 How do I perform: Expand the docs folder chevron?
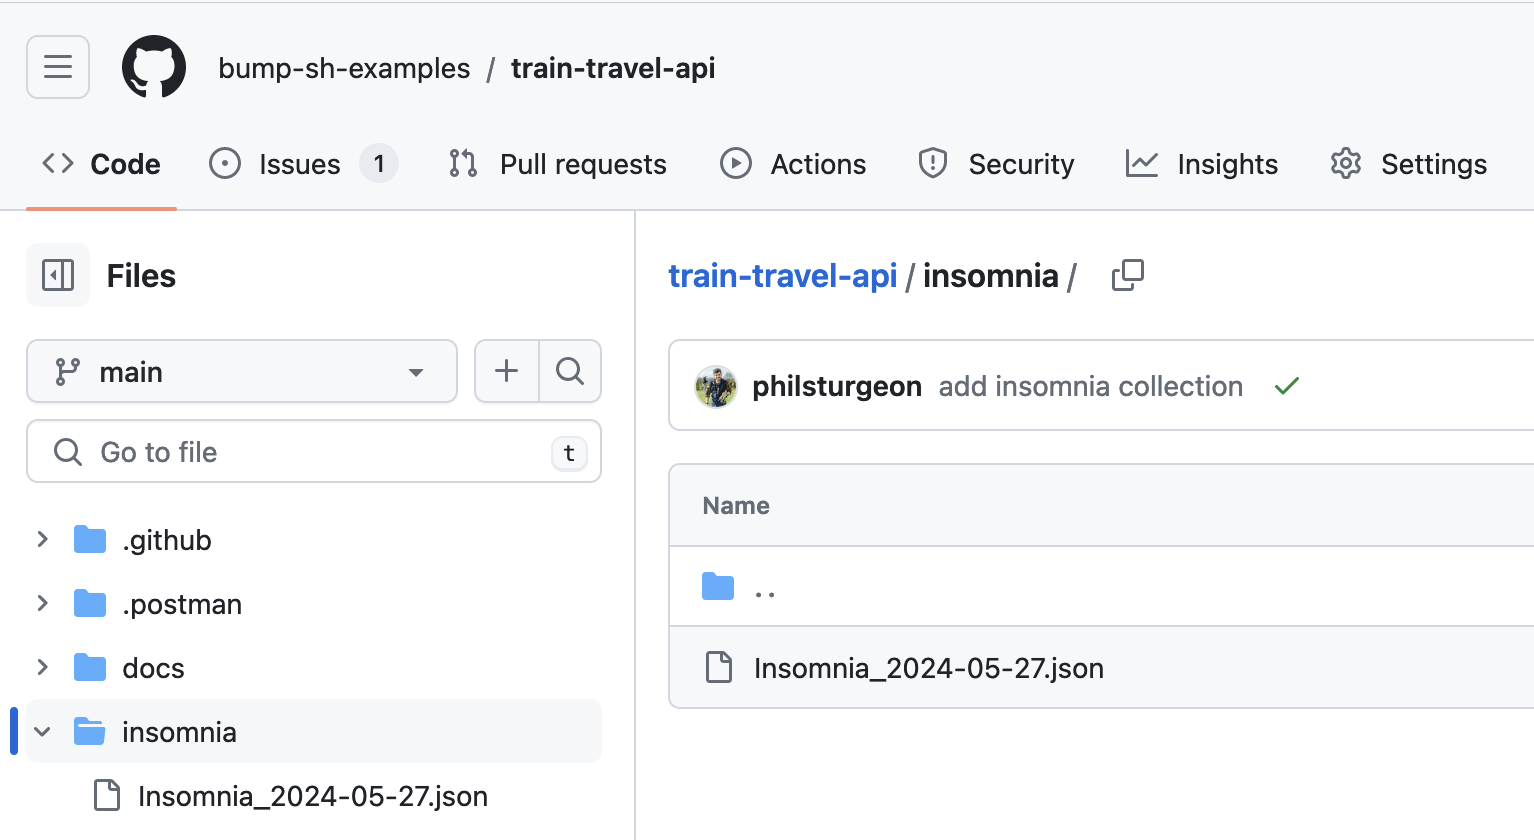point(42,668)
